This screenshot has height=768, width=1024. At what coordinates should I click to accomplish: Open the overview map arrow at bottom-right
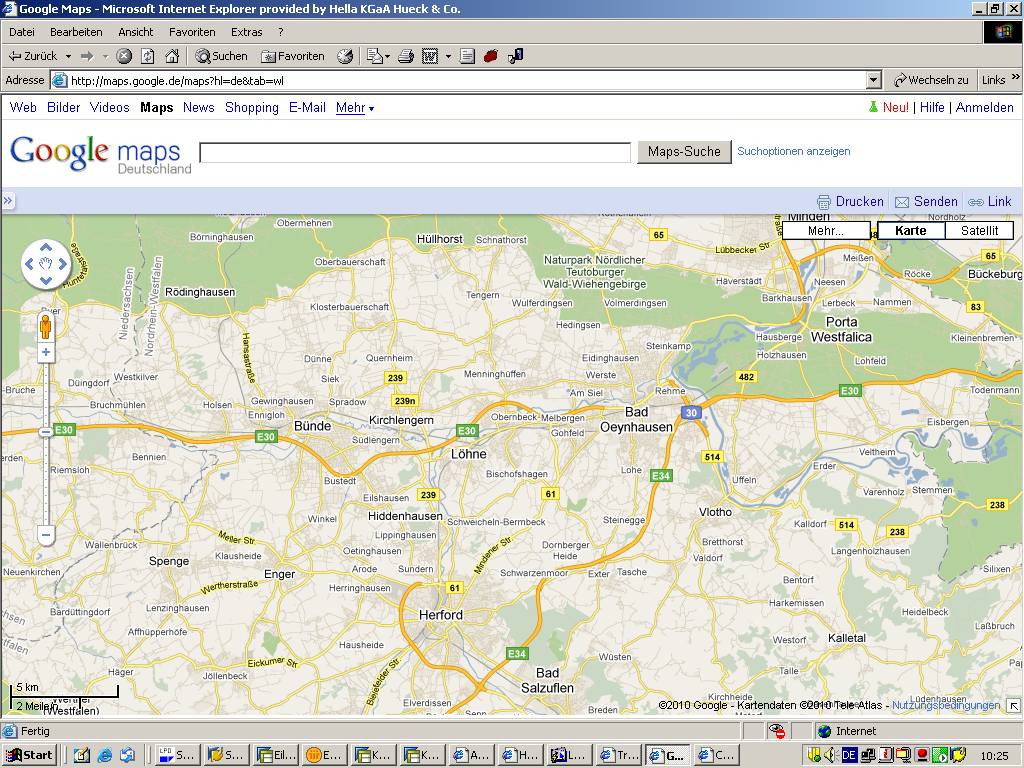click(1013, 706)
